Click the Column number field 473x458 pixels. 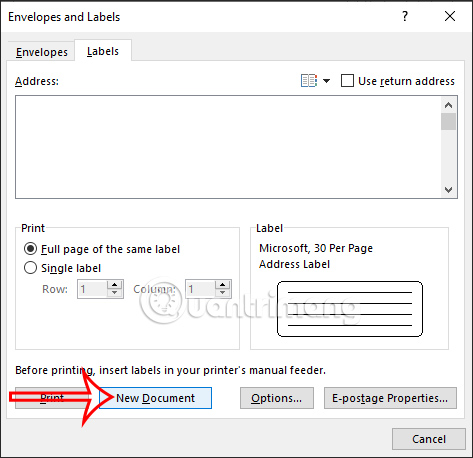pyautogui.click(x=200, y=289)
